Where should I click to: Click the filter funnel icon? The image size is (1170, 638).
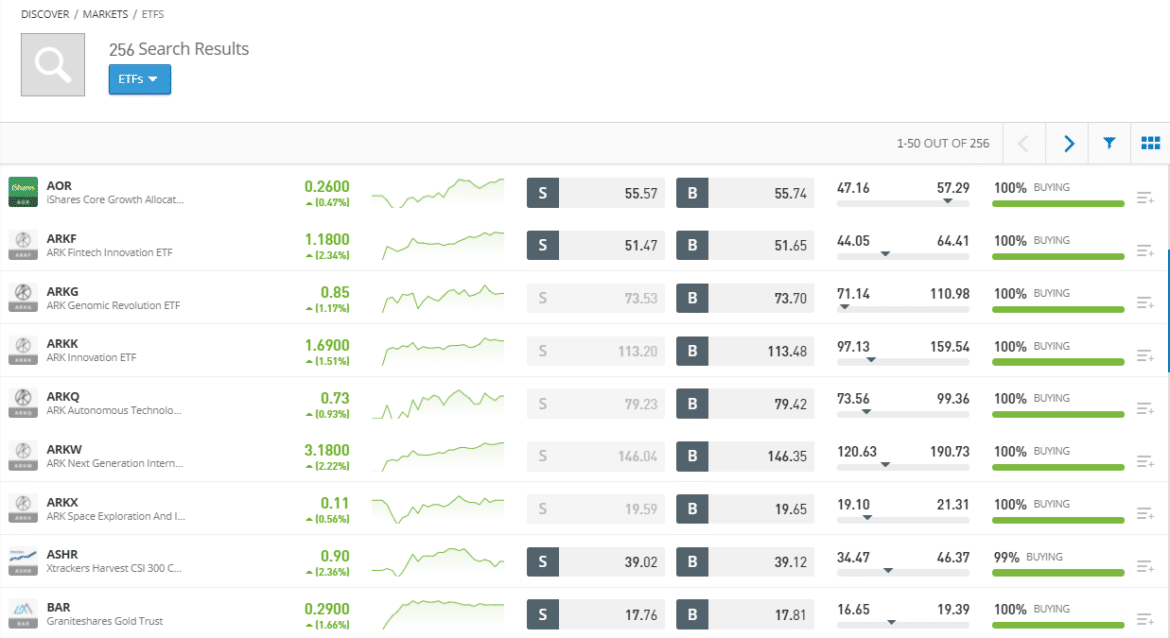1109,144
